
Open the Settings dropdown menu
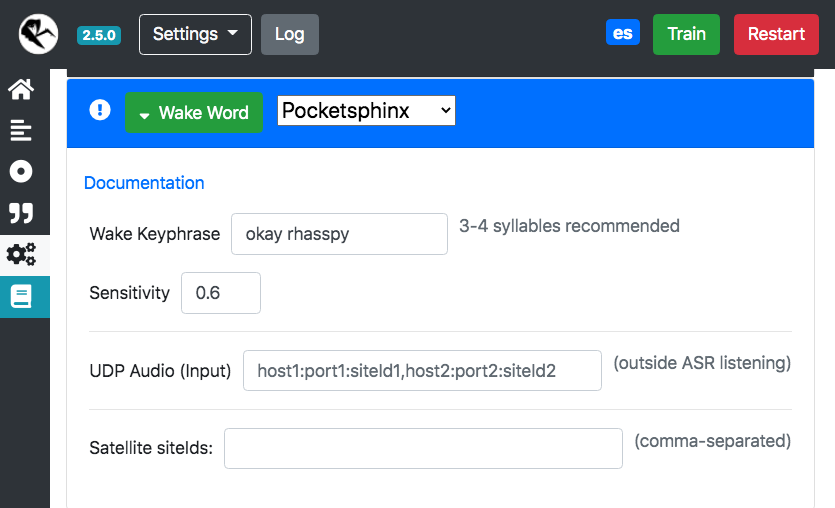(x=195, y=34)
